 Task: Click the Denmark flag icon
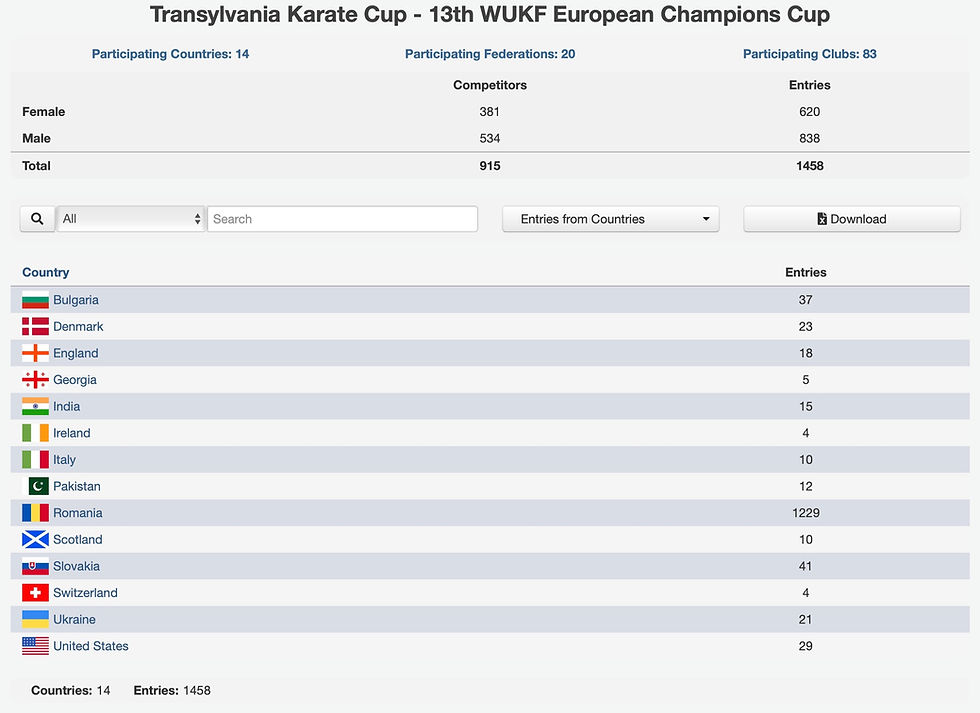point(35,326)
